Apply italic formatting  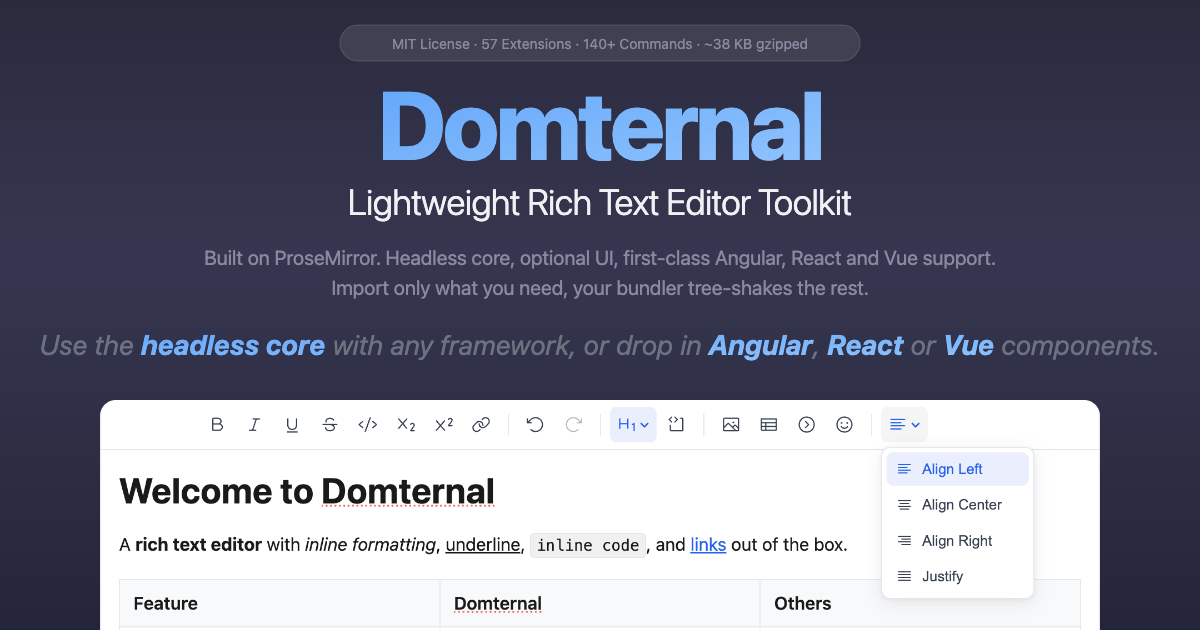[254, 424]
